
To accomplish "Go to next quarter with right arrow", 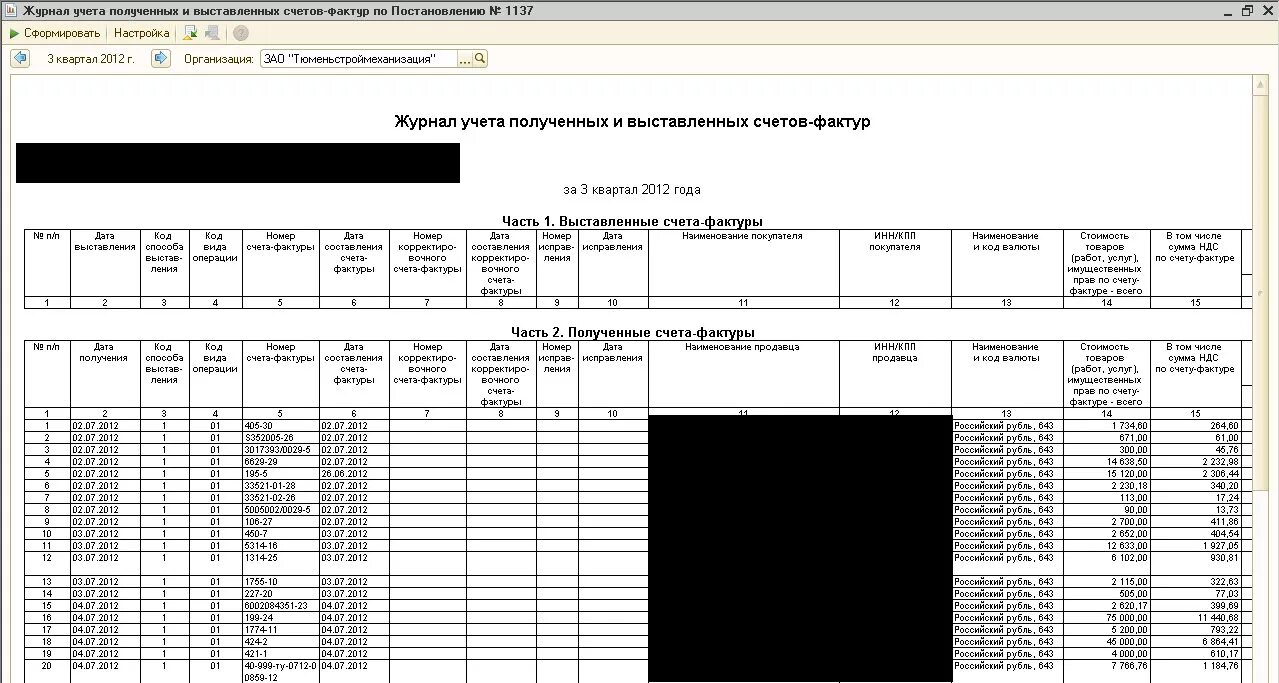I will (x=161, y=59).
